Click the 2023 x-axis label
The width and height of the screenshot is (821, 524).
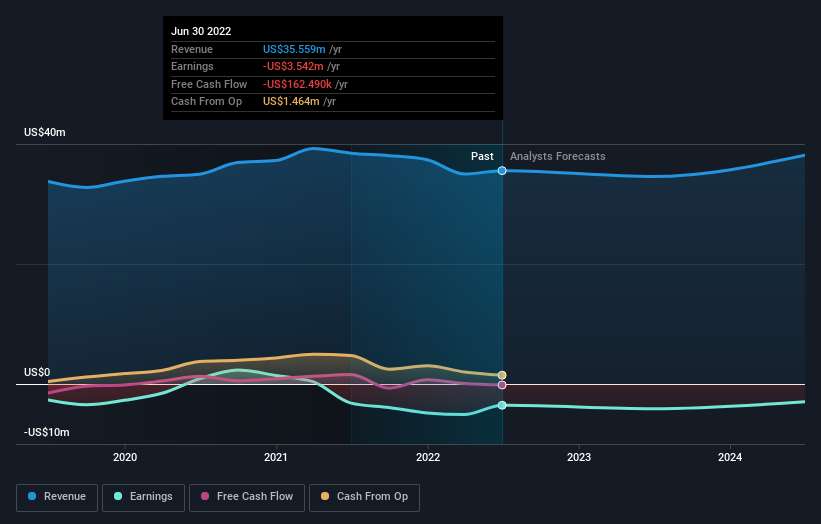coord(579,458)
